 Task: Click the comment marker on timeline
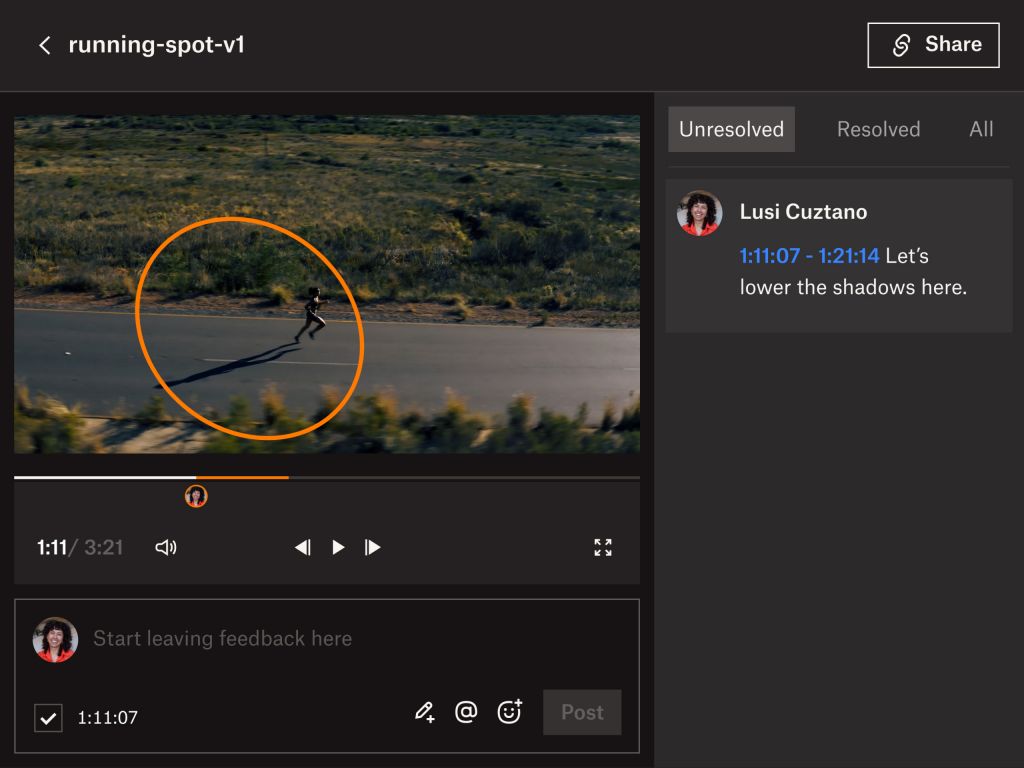coord(196,496)
